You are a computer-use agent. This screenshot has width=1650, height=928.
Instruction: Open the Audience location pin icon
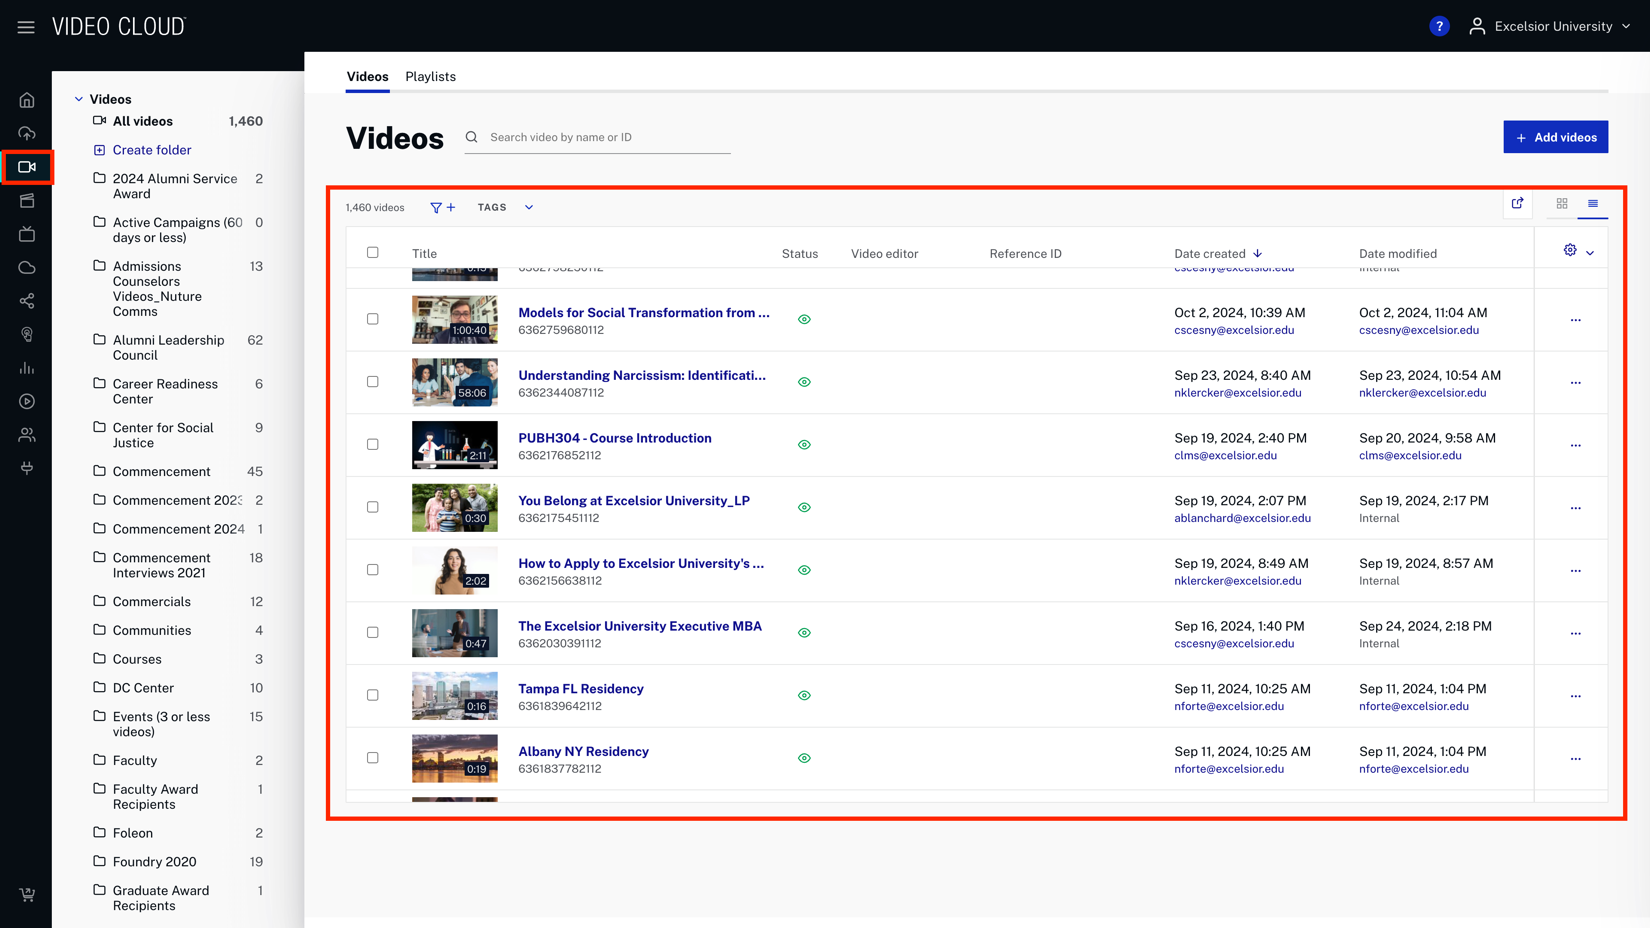27,335
